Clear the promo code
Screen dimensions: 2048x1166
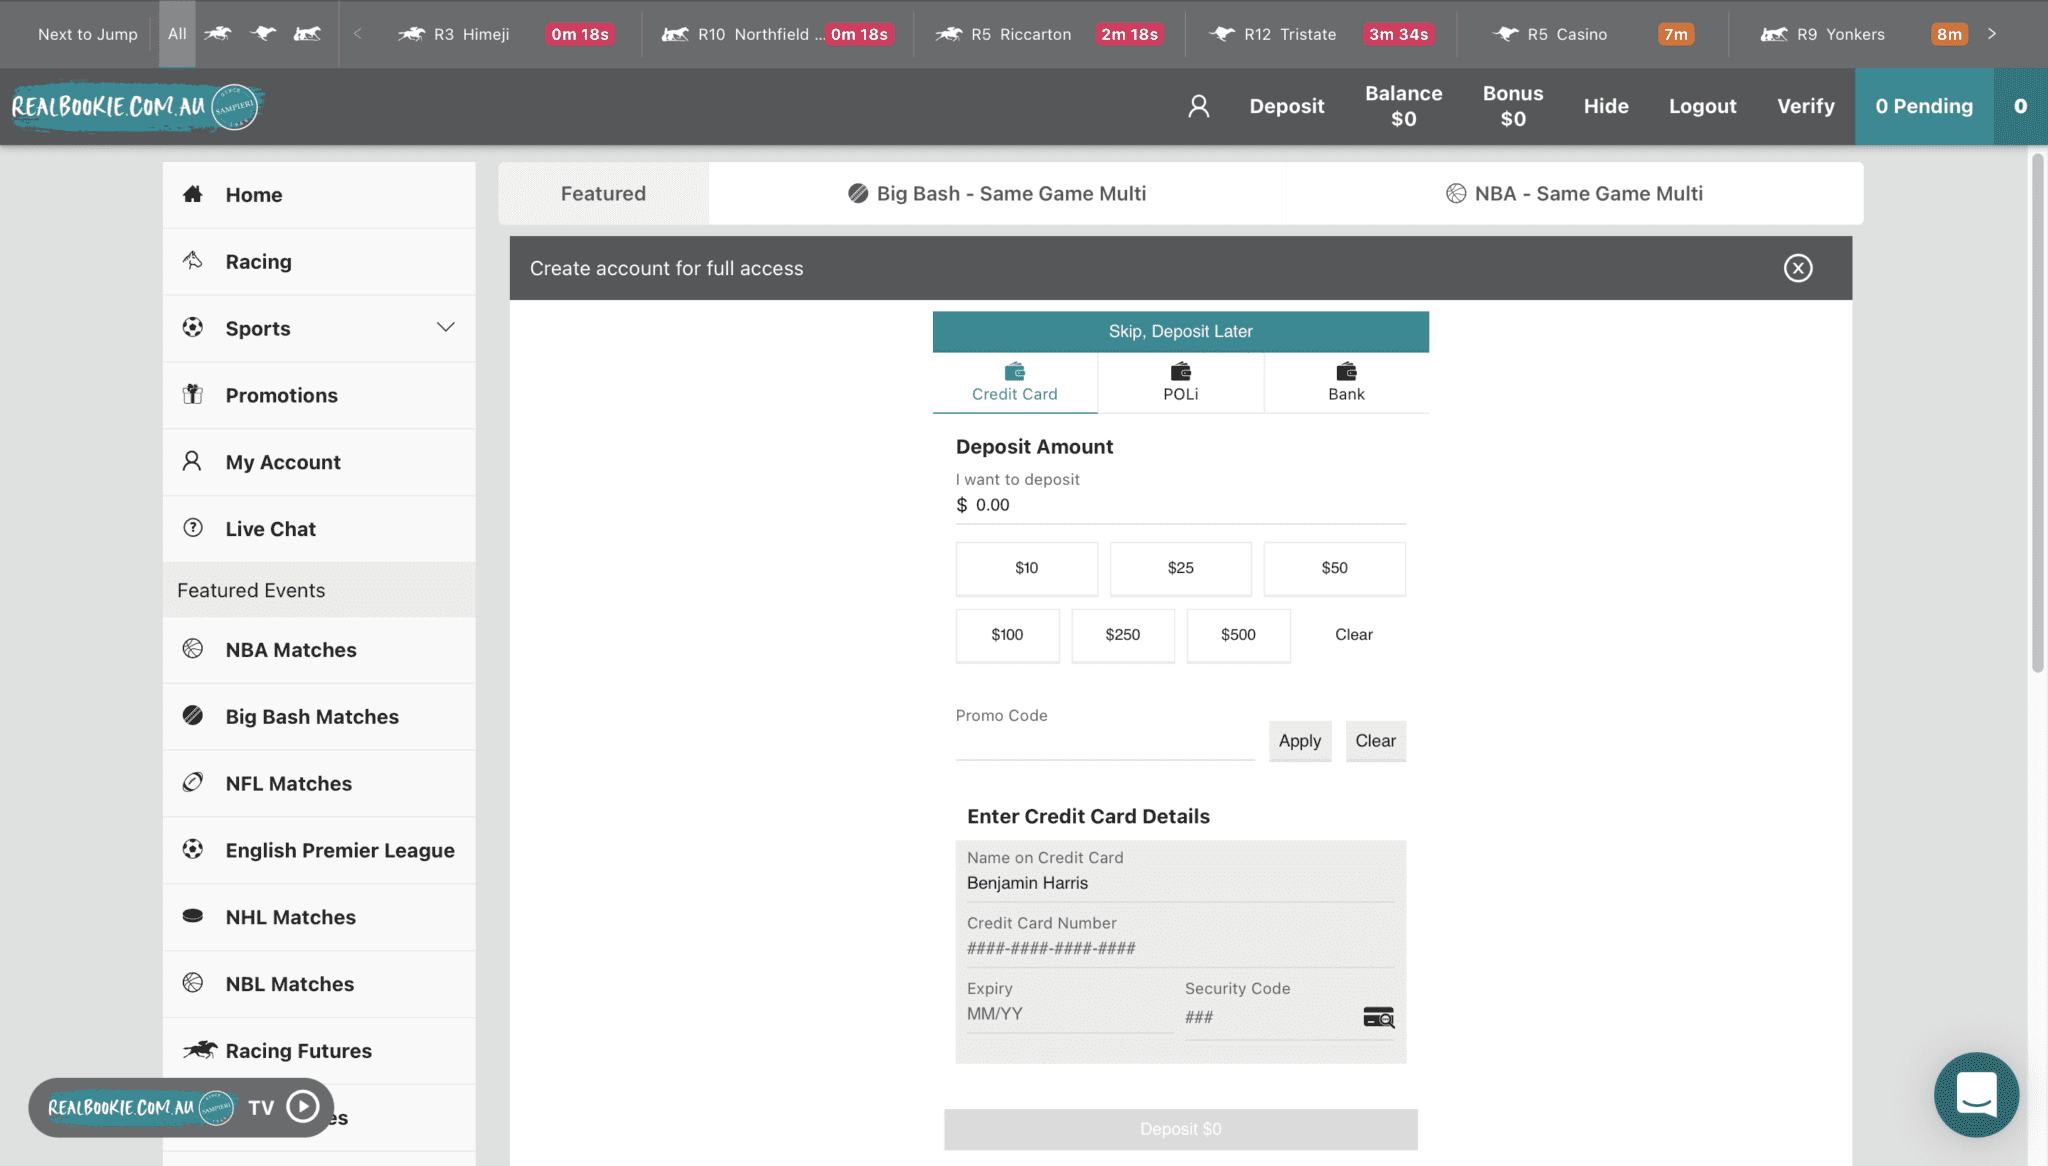(x=1375, y=741)
